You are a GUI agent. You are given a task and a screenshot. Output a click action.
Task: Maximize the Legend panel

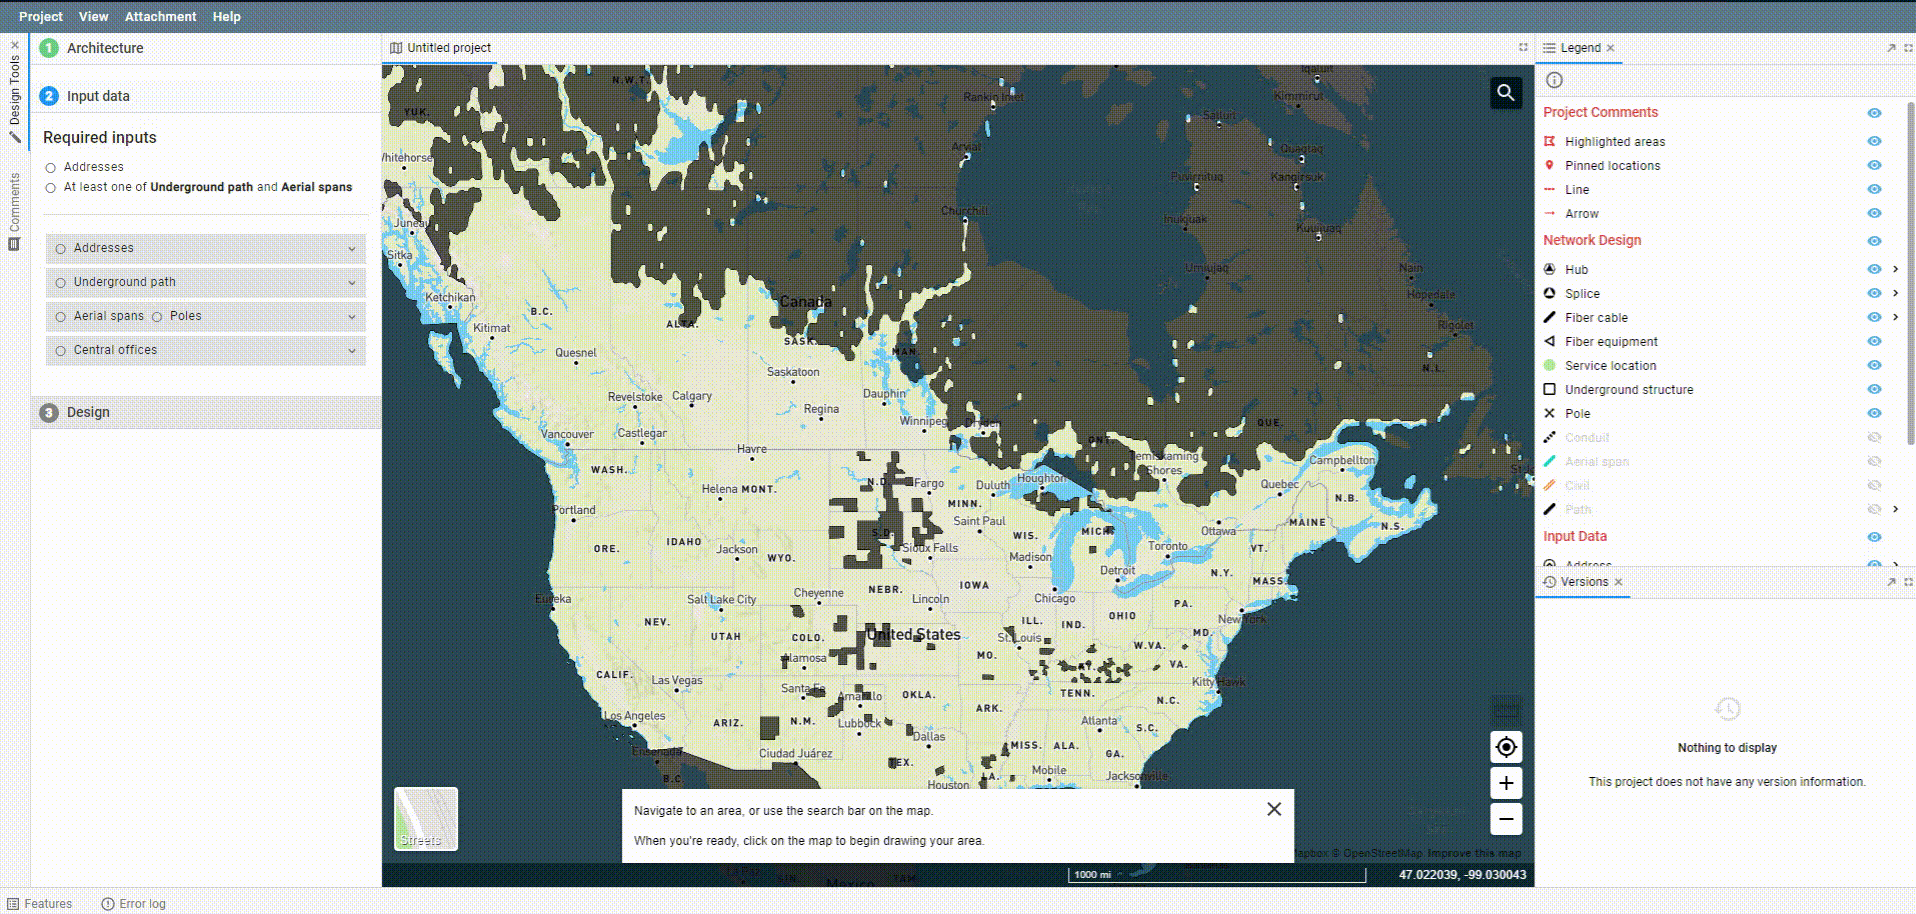click(x=1908, y=48)
